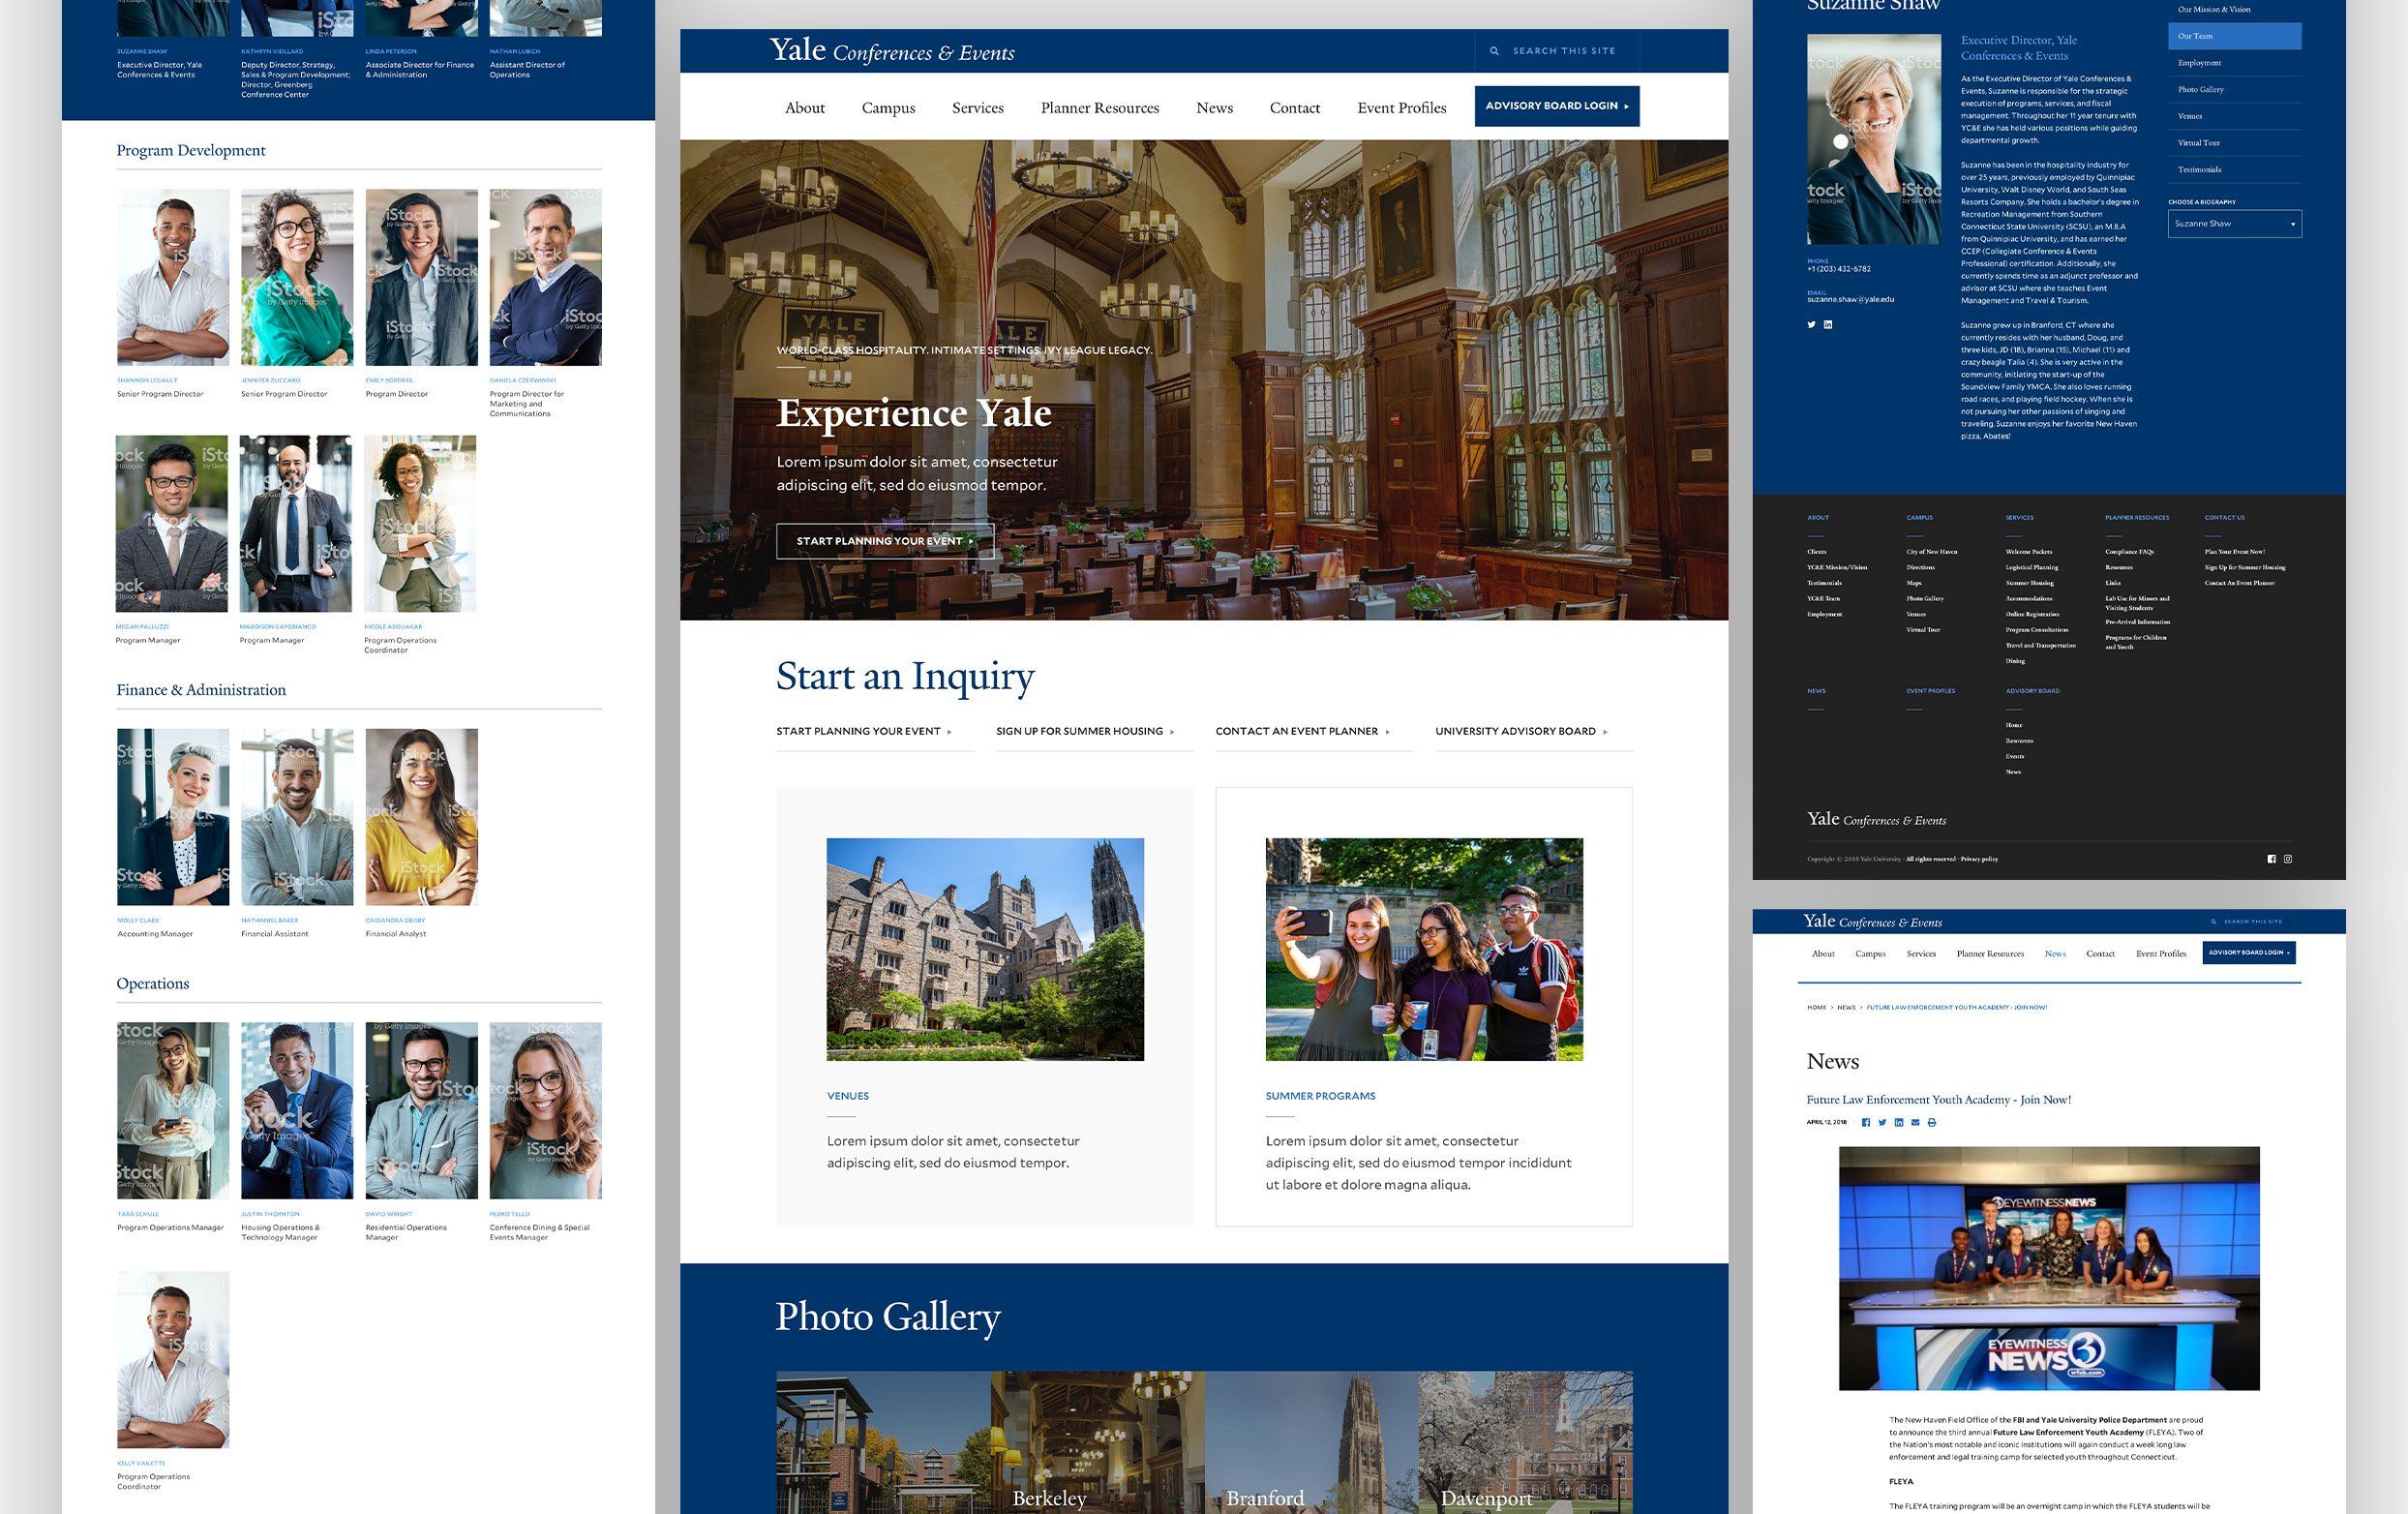The width and height of the screenshot is (2408, 1514).
Task: Click the print icon on the news article
Action: tap(1932, 1123)
